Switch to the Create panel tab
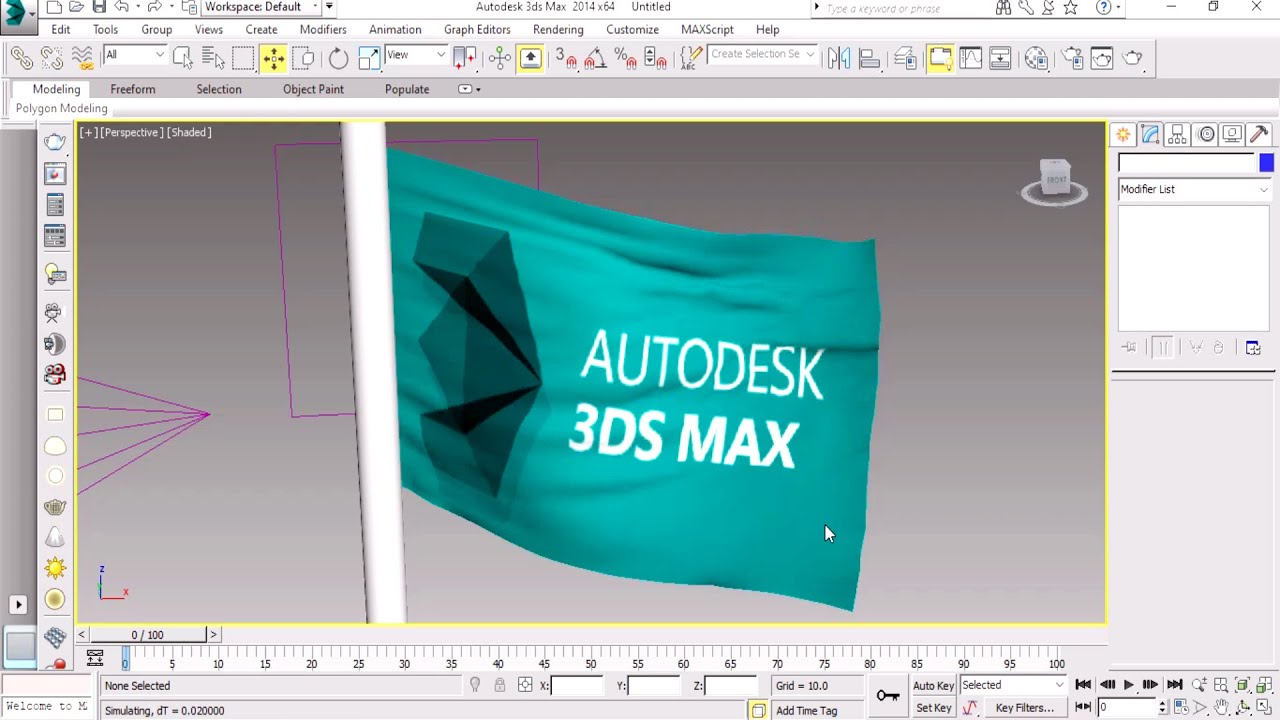This screenshot has width=1280, height=720. point(1124,134)
